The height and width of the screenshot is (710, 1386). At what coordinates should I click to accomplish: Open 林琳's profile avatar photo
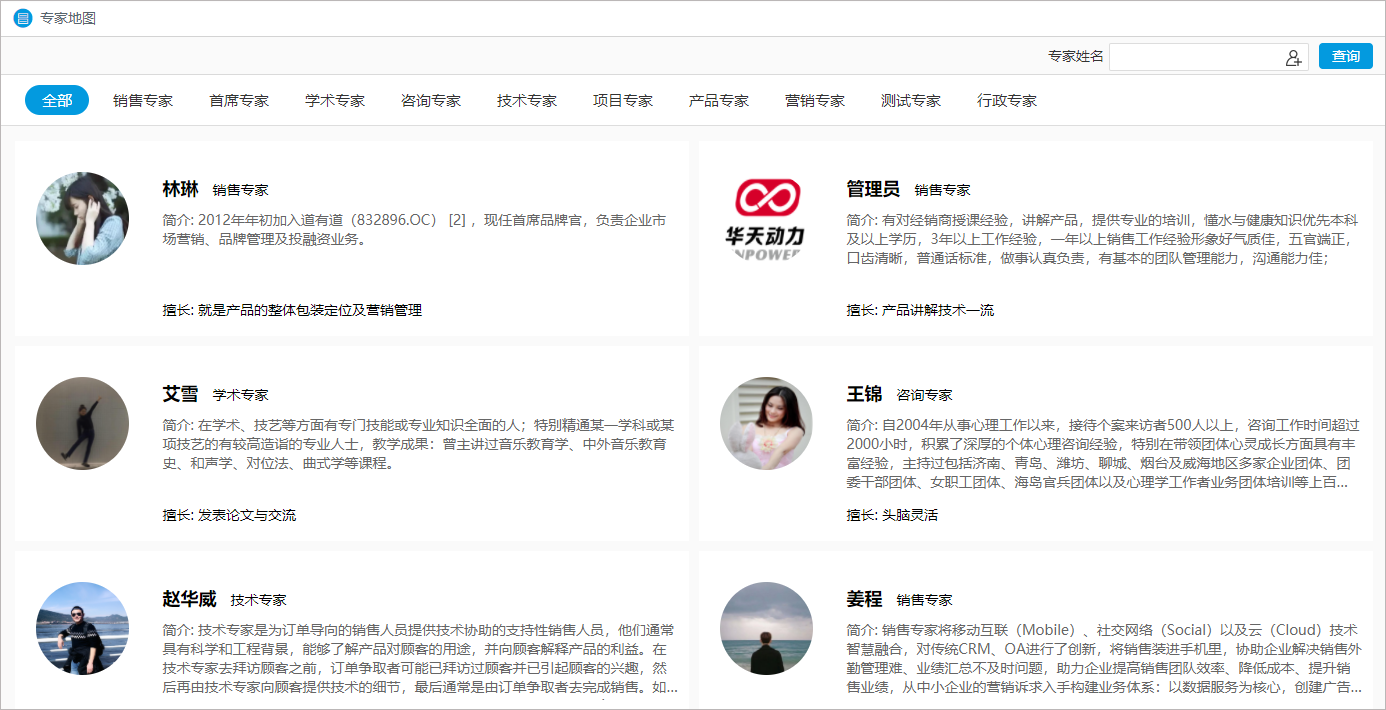tap(82, 218)
